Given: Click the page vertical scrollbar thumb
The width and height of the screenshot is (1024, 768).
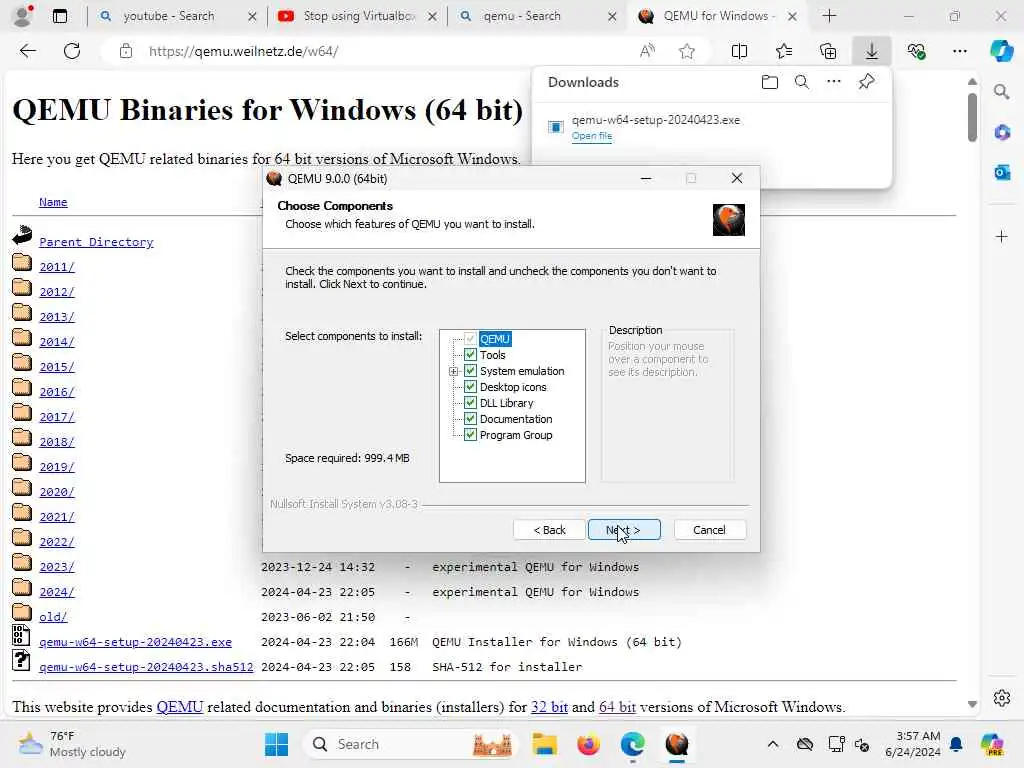Looking at the screenshot, I should tap(972, 117).
